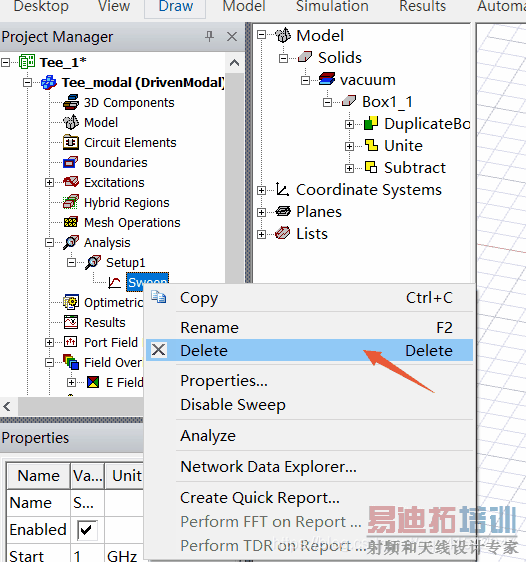Click the Copy icon in context menu
This screenshot has width=526, height=562.
coord(159,297)
